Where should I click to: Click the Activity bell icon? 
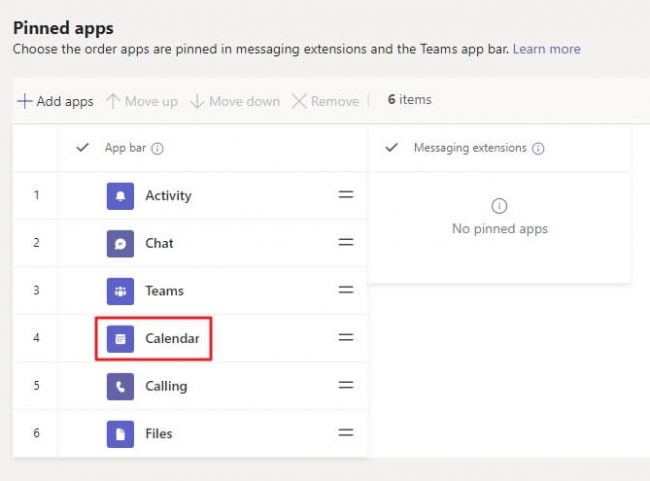120,196
